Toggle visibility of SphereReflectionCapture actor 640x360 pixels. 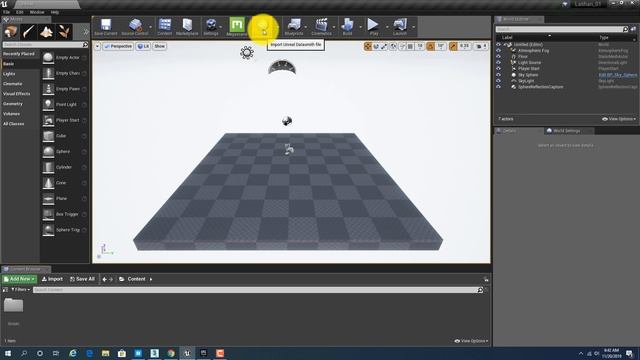(498, 87)
